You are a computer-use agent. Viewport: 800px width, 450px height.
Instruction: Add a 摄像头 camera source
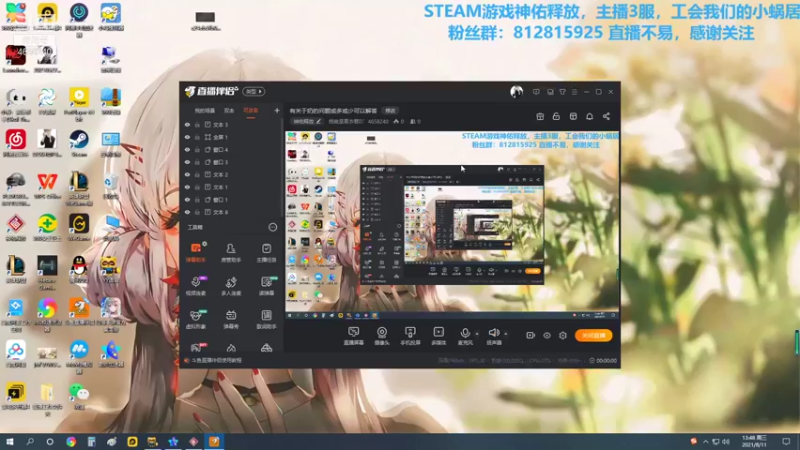tap(382, 336)
